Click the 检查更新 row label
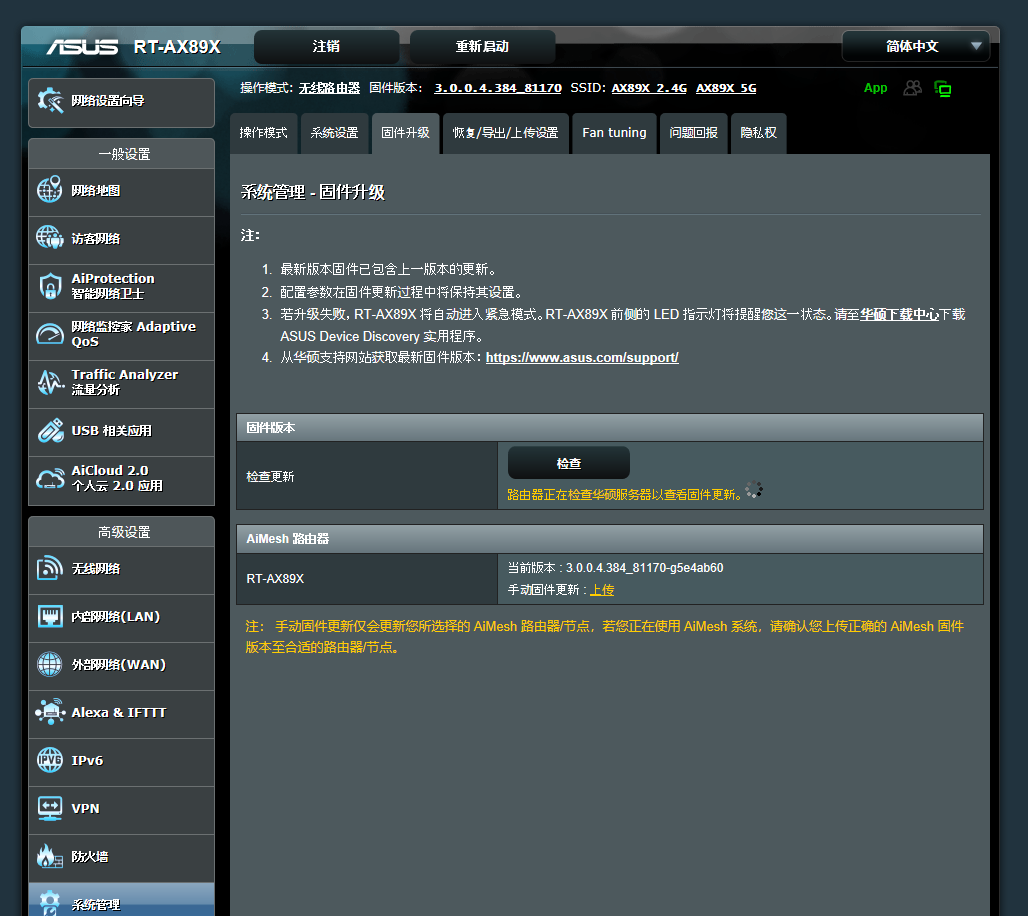 [x=270, y=477]
